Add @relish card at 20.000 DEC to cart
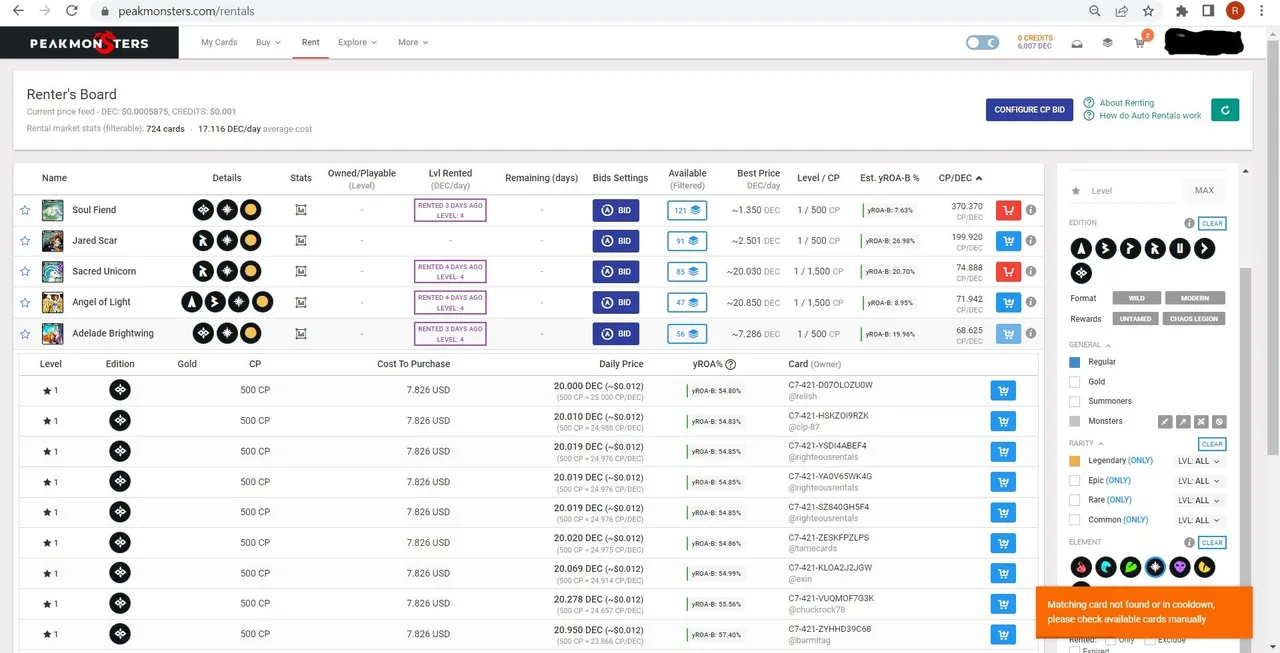1280x653 pixels. (x=1002, y=391)
